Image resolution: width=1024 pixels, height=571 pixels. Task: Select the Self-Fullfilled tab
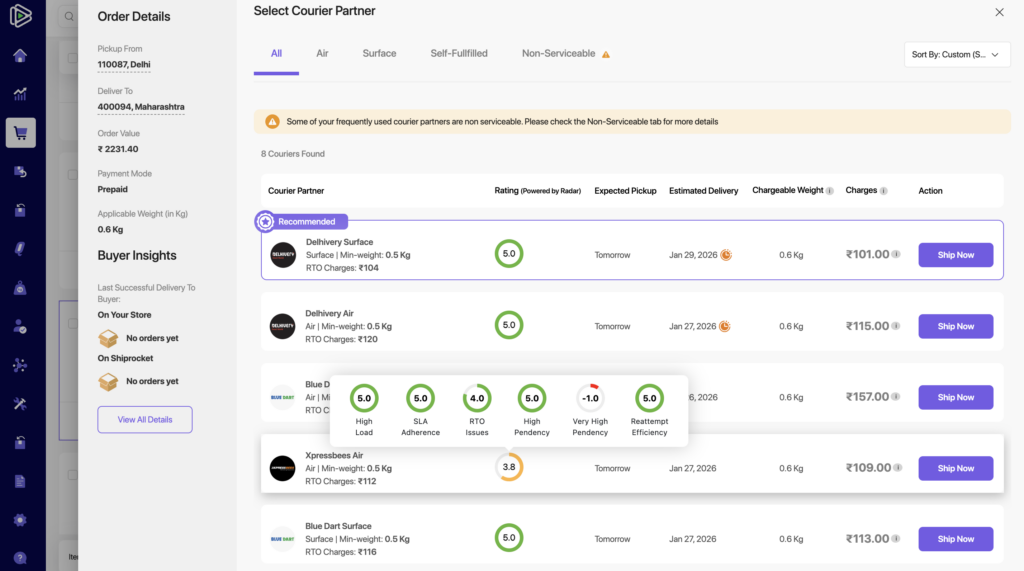coord(459,53)
